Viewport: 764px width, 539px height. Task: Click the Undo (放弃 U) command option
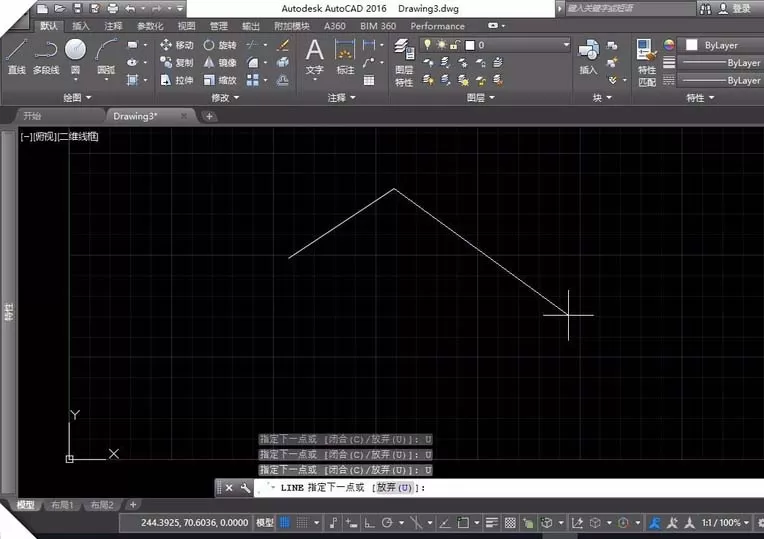(395, 487)
